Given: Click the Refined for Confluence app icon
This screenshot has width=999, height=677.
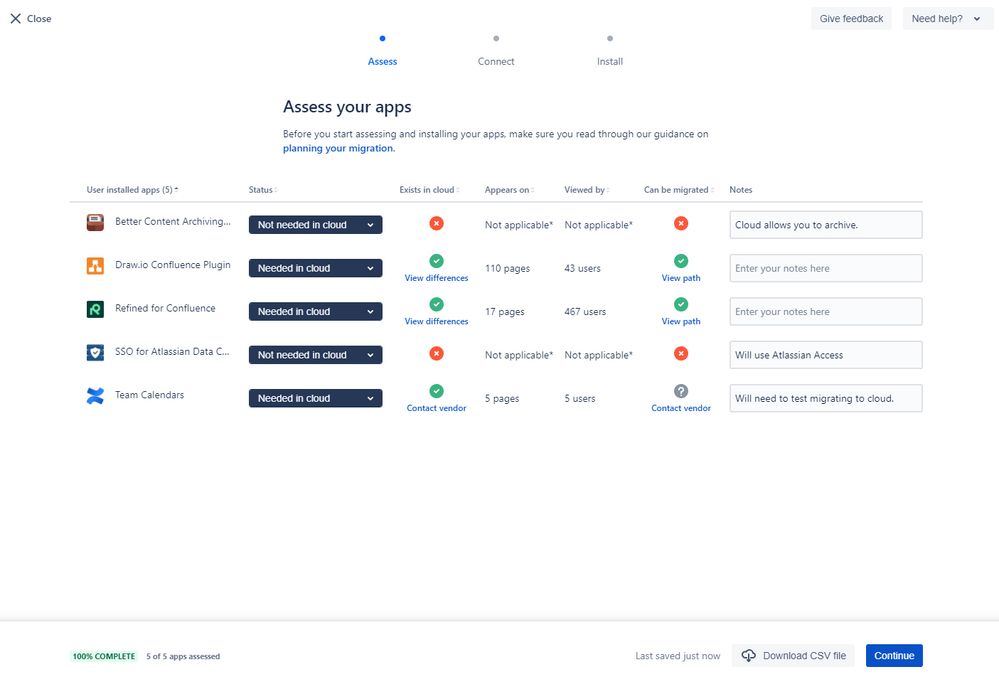Looking at the screenshot, I should pyautogui.click(x=95, y=309).
